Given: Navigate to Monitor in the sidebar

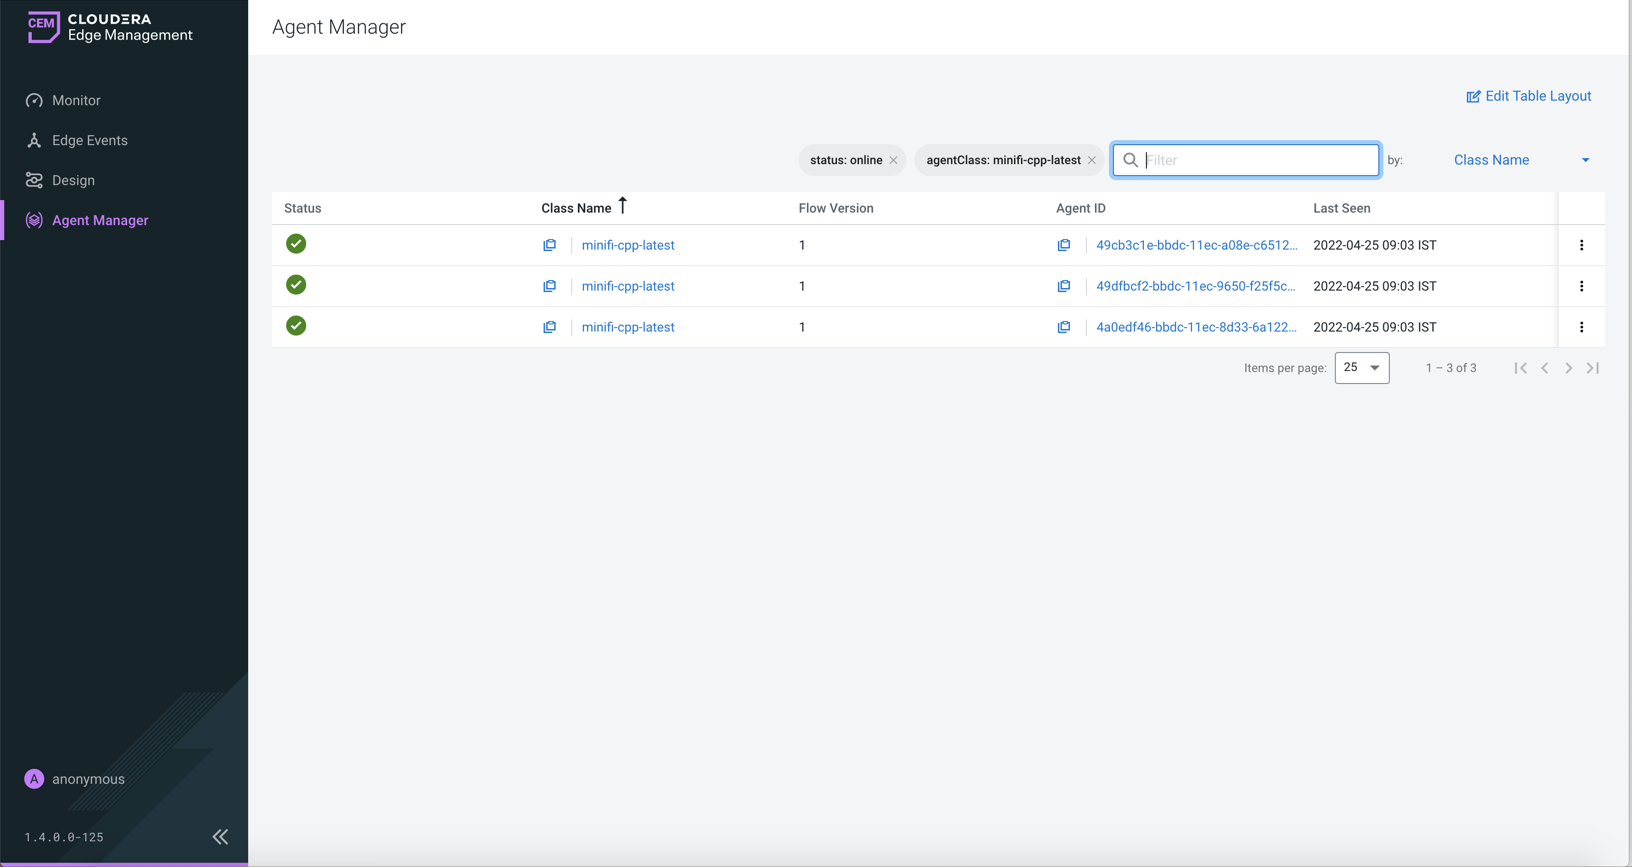Looking at the screenshot, I should click(x=76, y=100).
